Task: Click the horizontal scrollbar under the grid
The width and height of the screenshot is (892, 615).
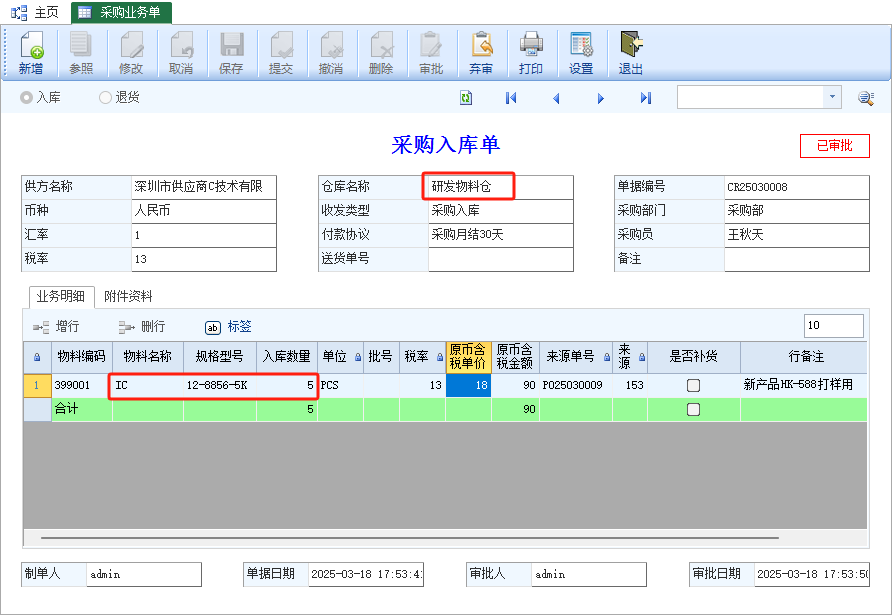Action: tap(410, 538)
